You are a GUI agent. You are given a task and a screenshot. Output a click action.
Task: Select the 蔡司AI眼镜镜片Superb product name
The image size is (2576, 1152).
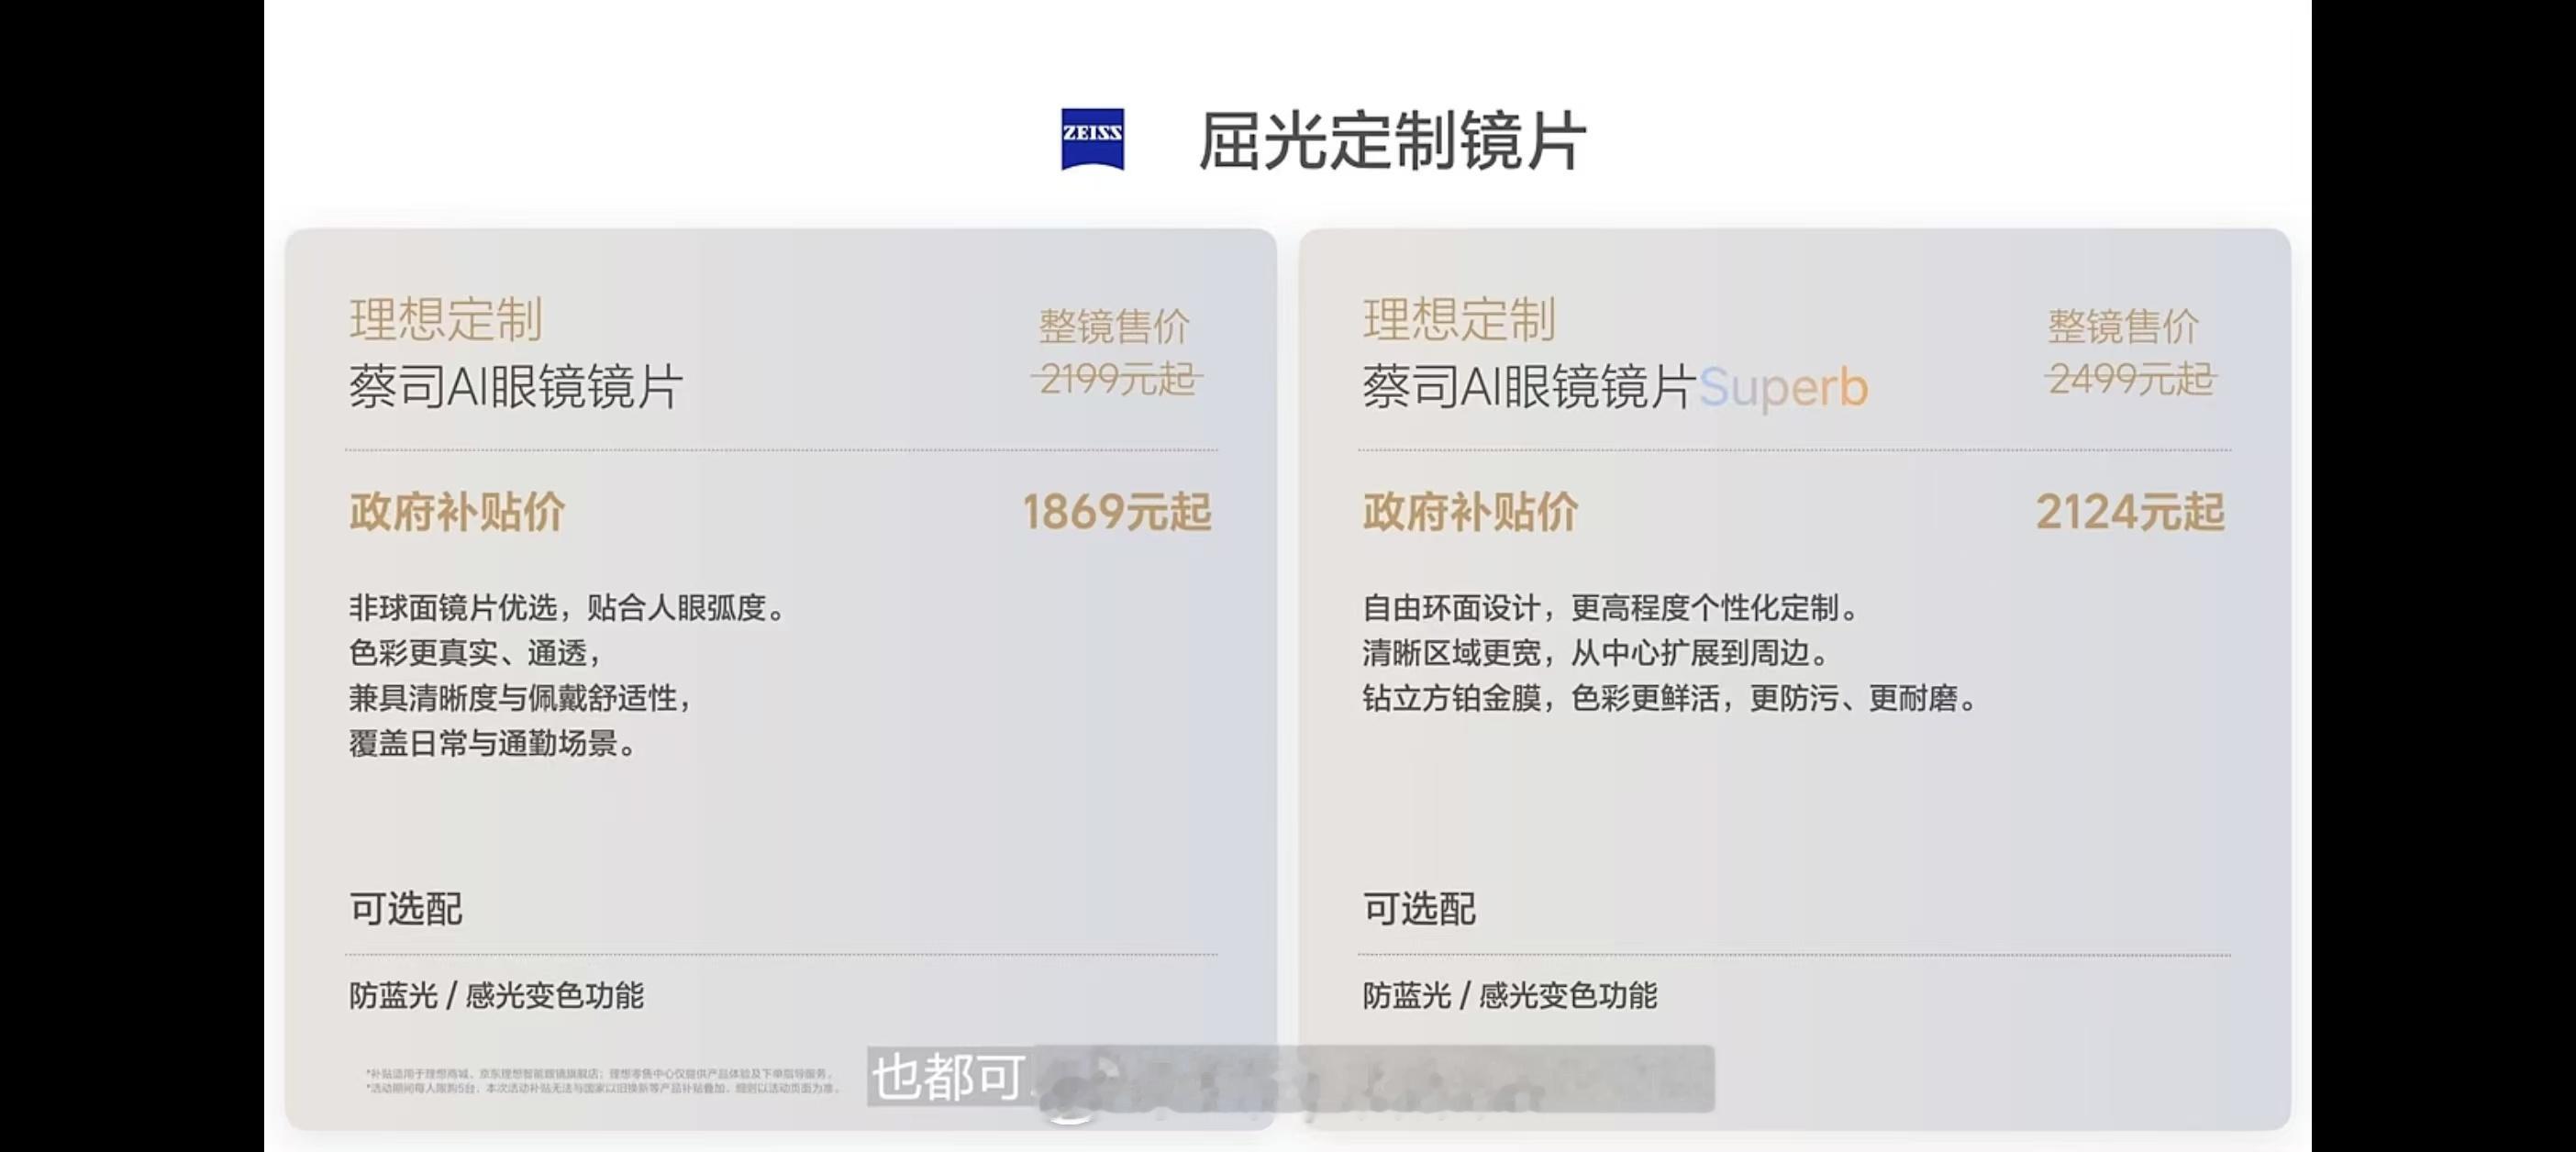tap(1614, 387)
